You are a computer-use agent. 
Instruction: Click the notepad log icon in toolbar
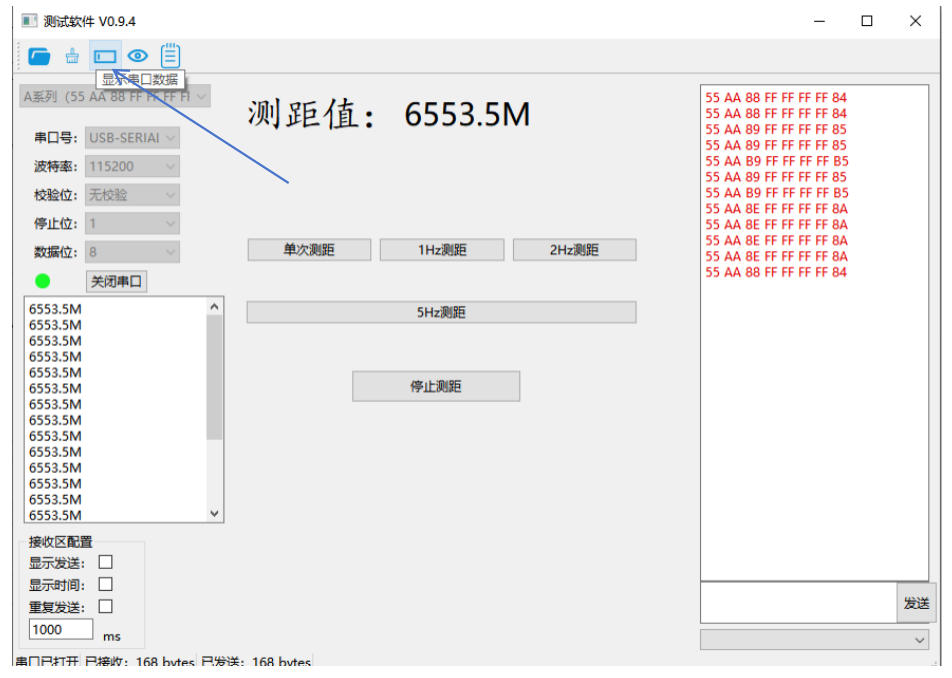click(x=171, y=56)
